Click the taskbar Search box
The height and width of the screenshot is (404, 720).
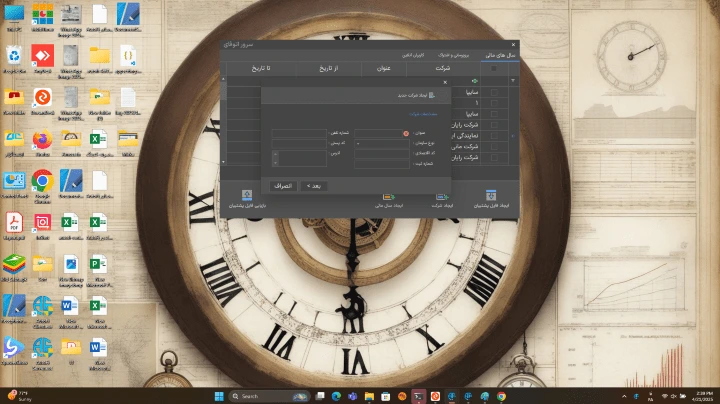click(269, 396)
